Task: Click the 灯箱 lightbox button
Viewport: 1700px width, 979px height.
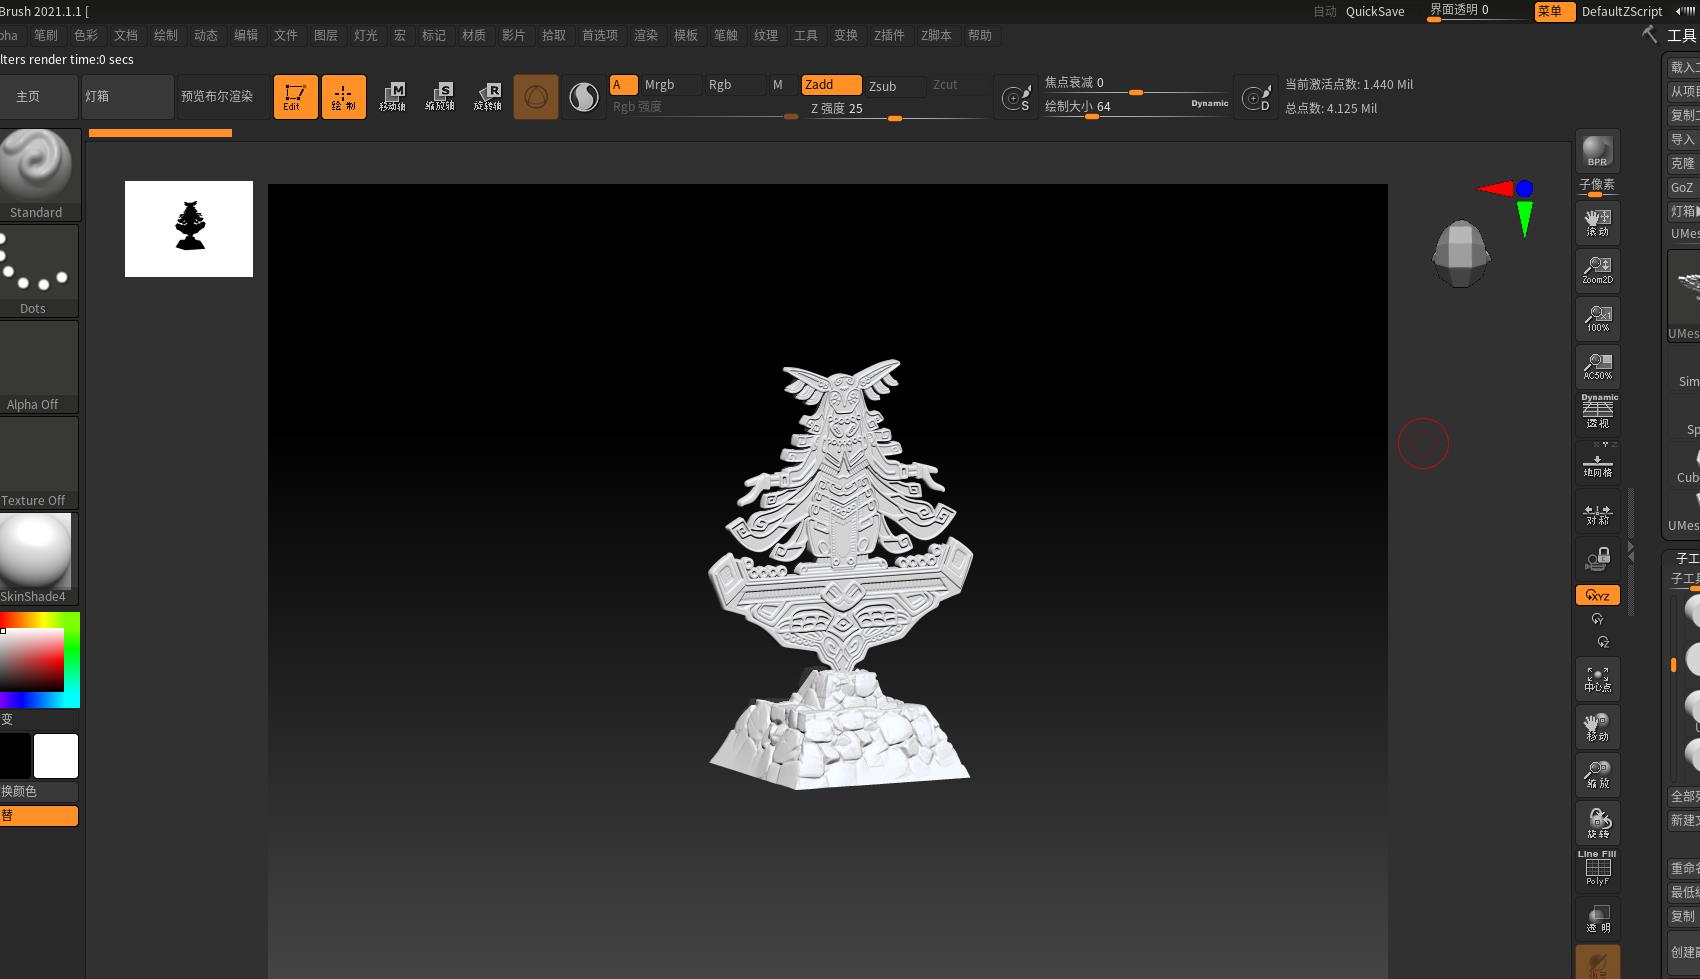Action: (127, 97)
